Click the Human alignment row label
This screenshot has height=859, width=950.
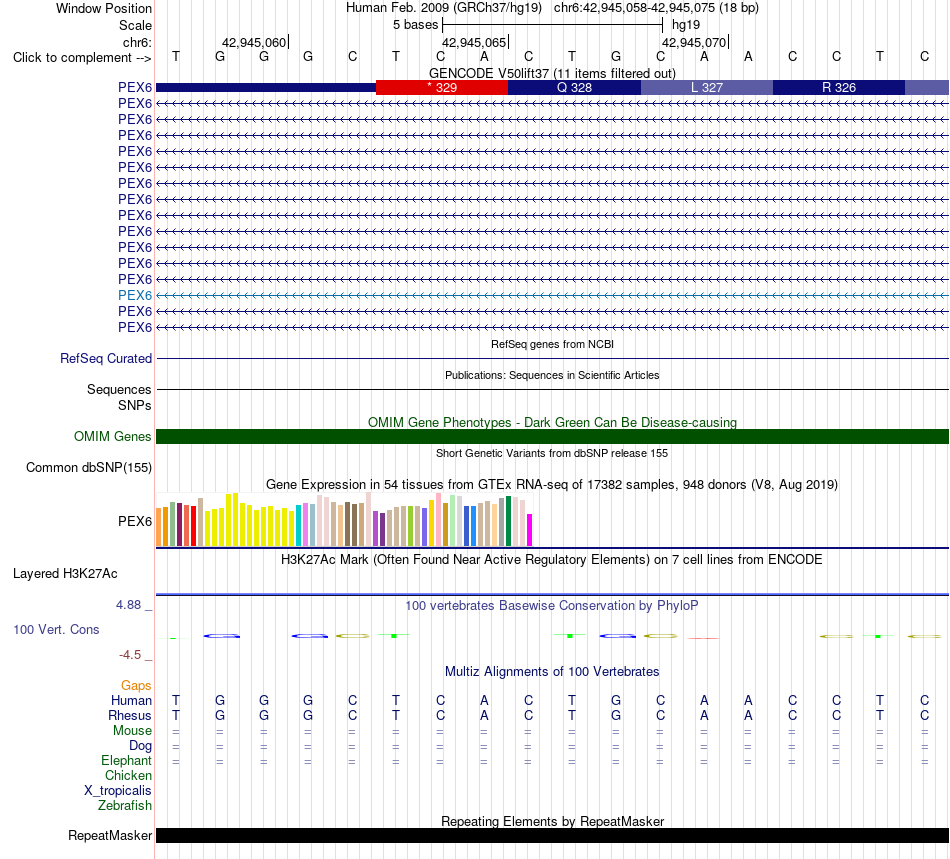(x=131, y=700)
